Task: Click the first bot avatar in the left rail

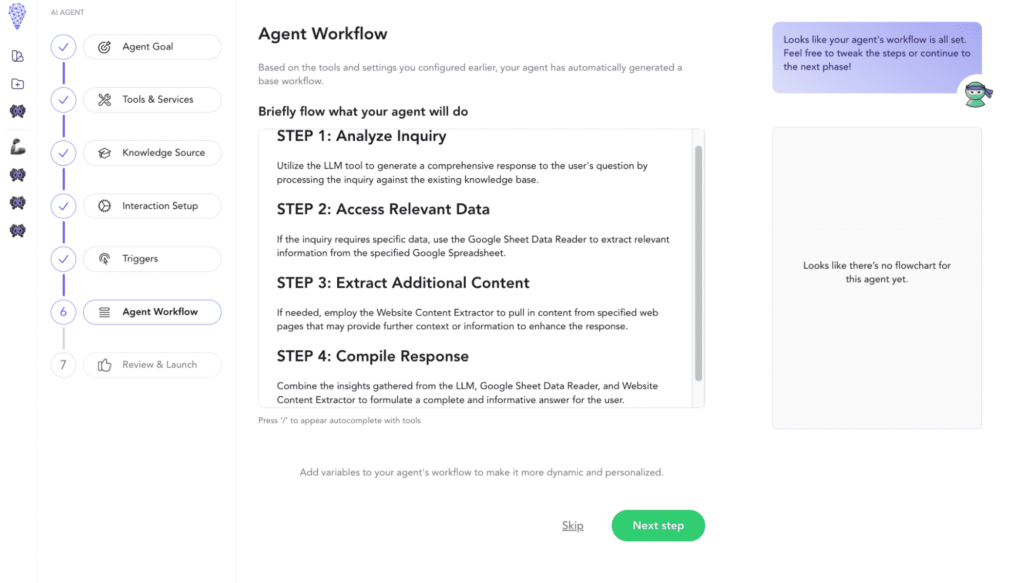Action: 17,111
